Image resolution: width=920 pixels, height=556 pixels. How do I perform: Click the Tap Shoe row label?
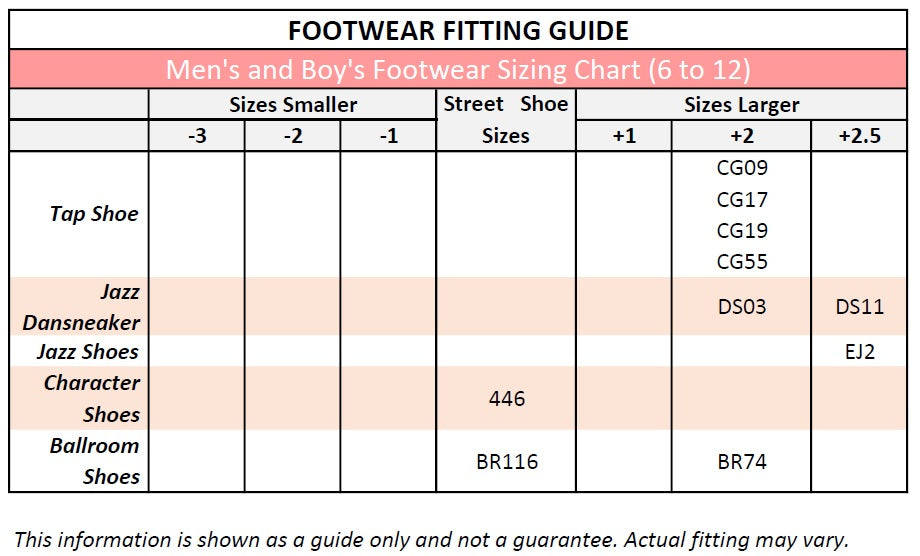[94, 214]
